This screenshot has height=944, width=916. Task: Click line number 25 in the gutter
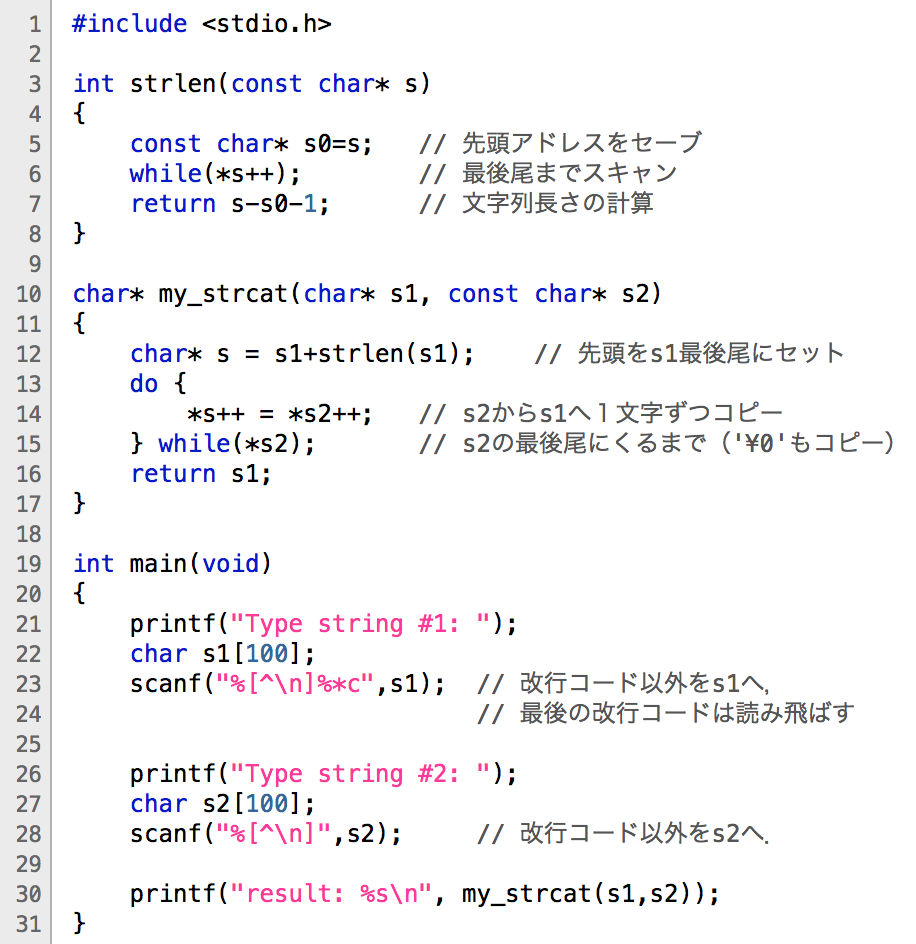(28, 745)
